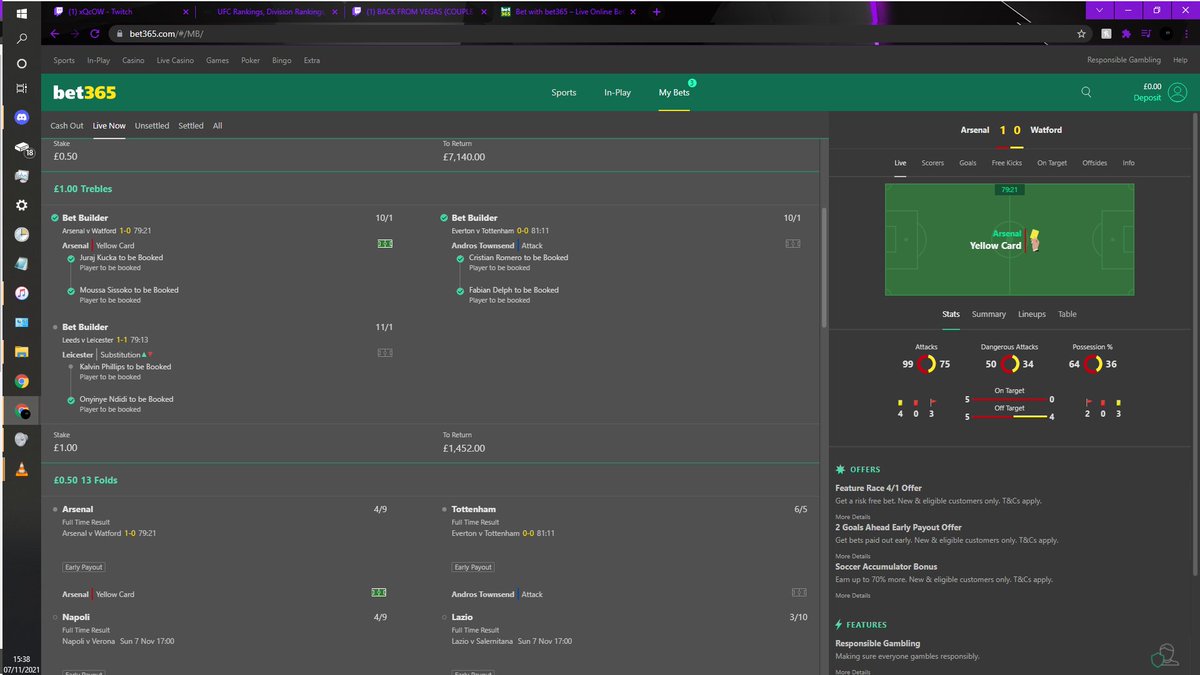Select the Free Kicks tracker tab
1200x675 pixels.
click(1006, 162)
